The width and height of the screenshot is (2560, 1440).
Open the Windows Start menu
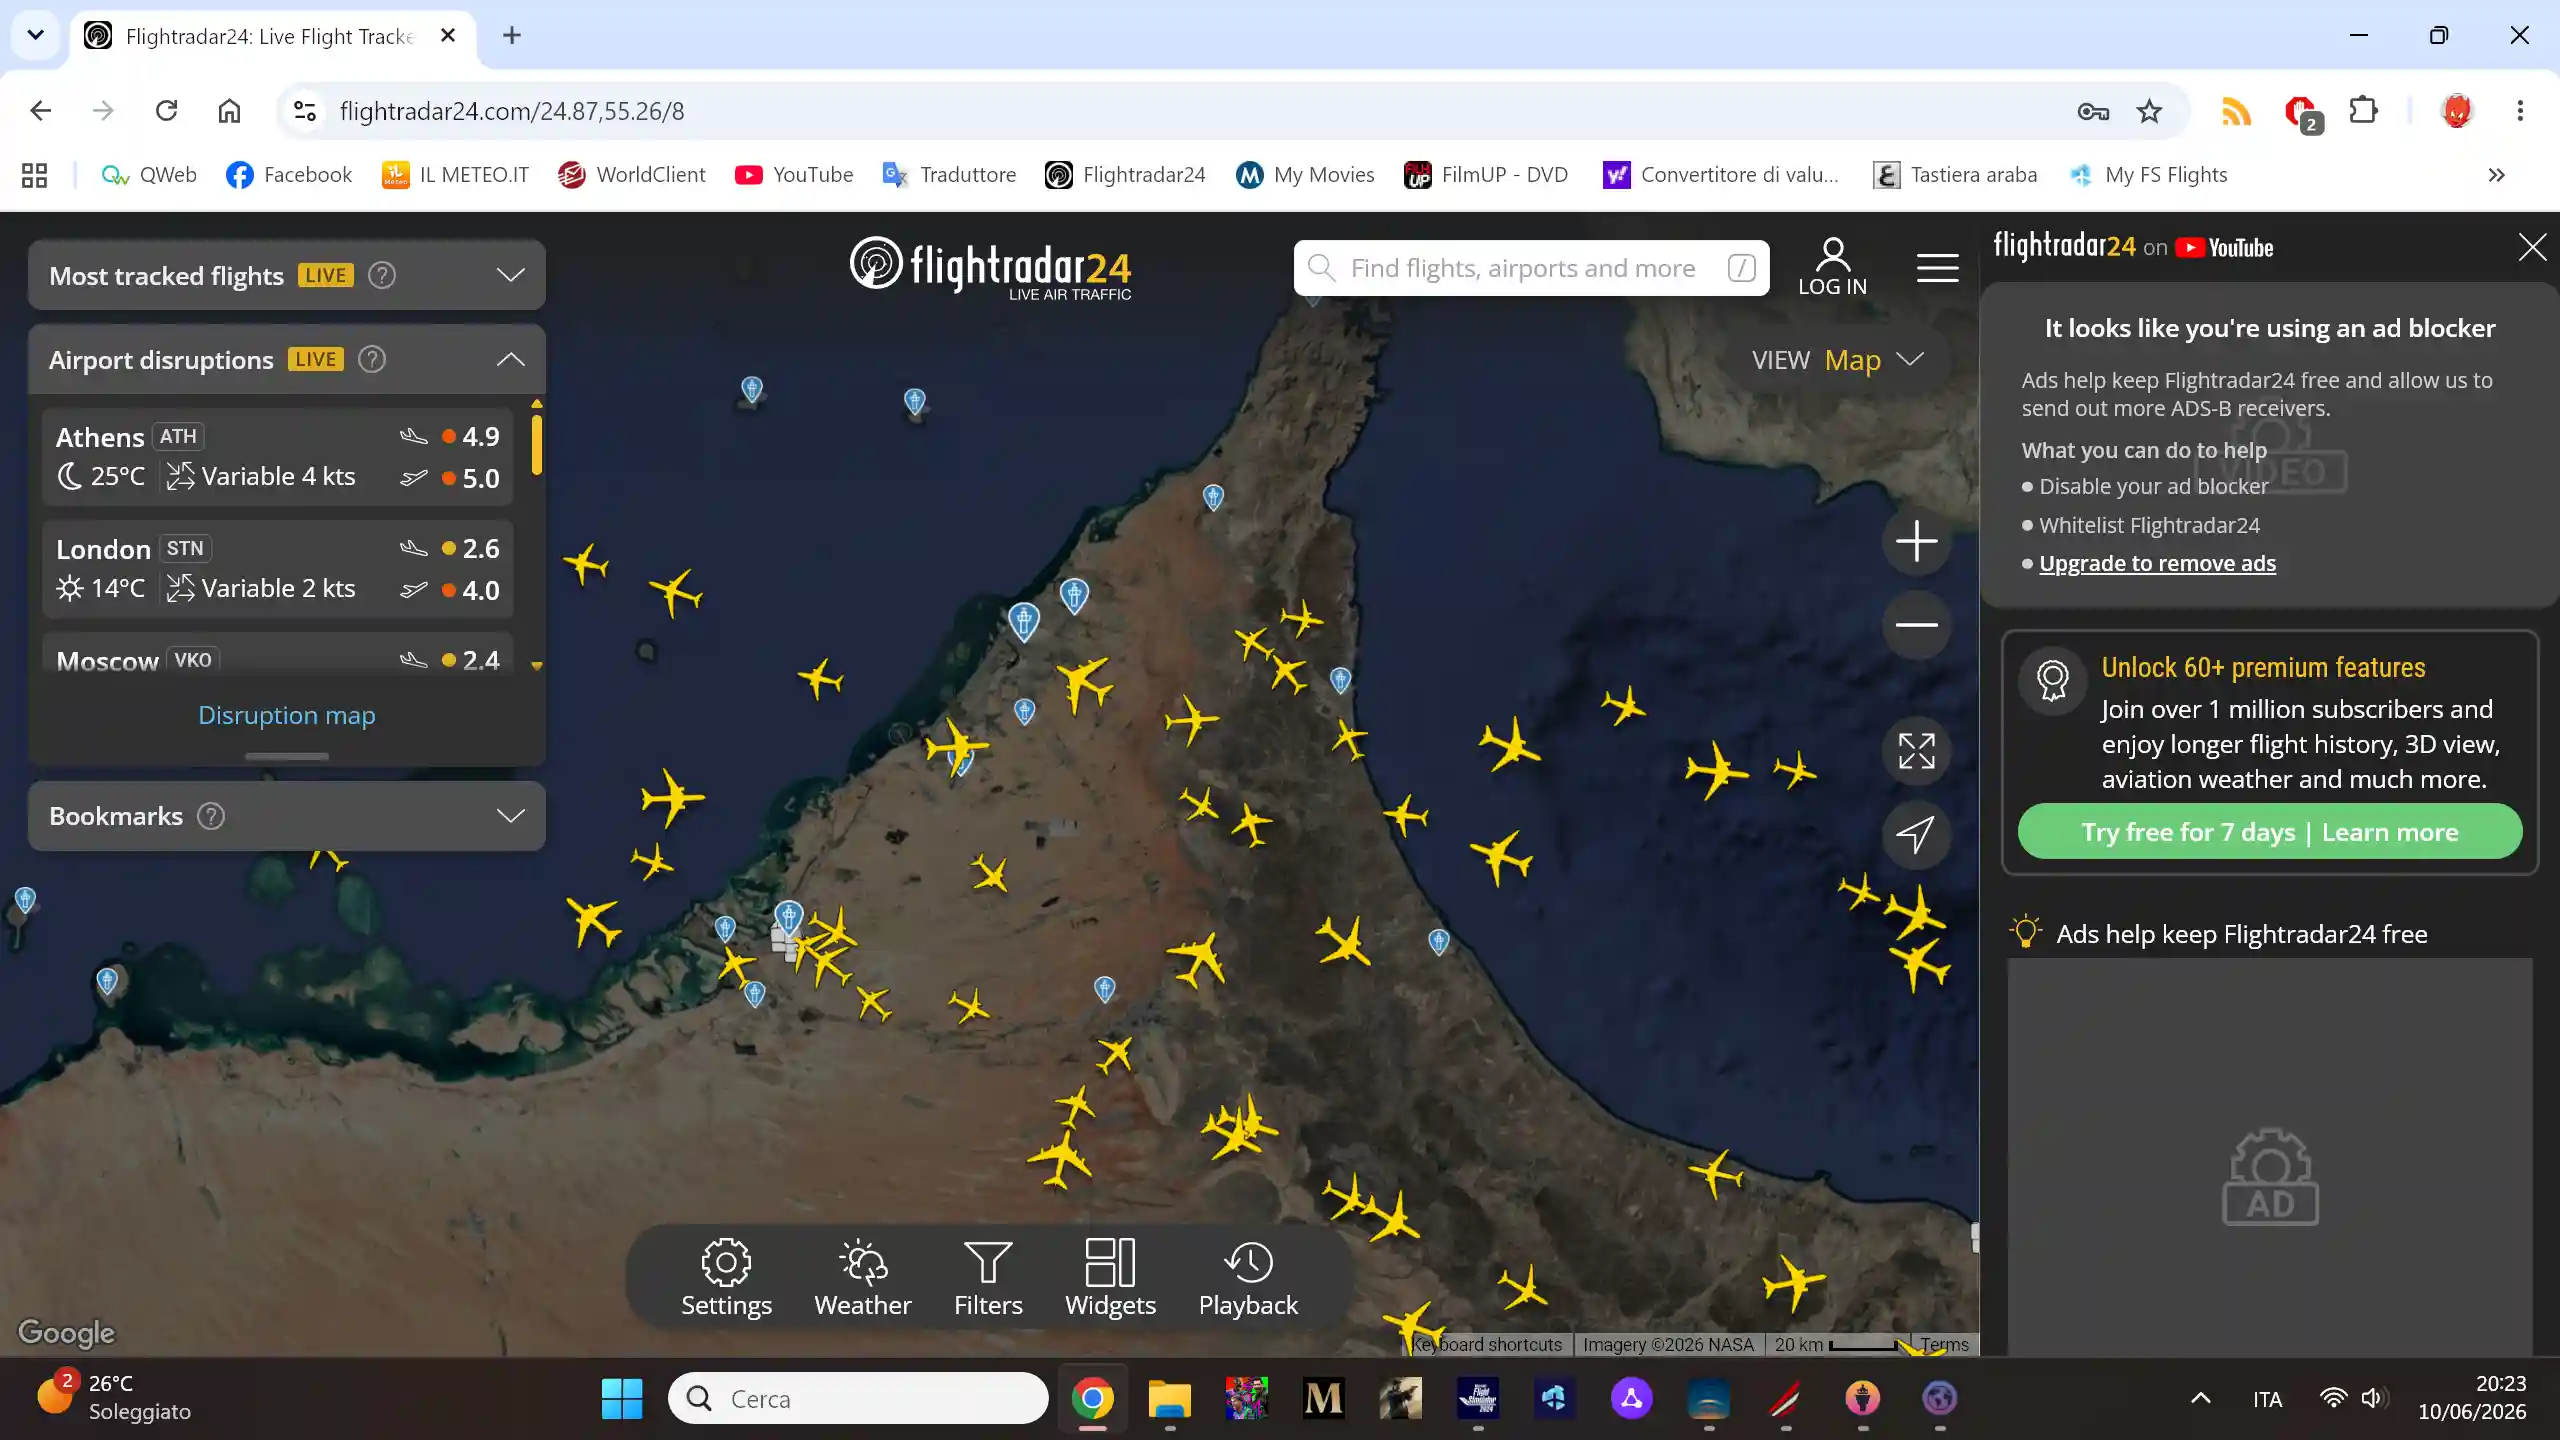(622, 1398)
